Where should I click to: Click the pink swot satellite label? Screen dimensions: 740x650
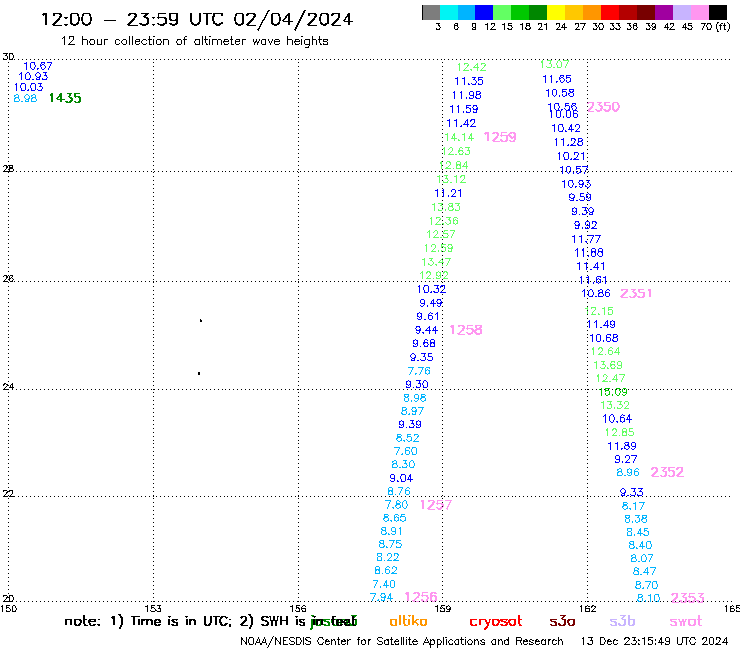(x=686, y=621)
